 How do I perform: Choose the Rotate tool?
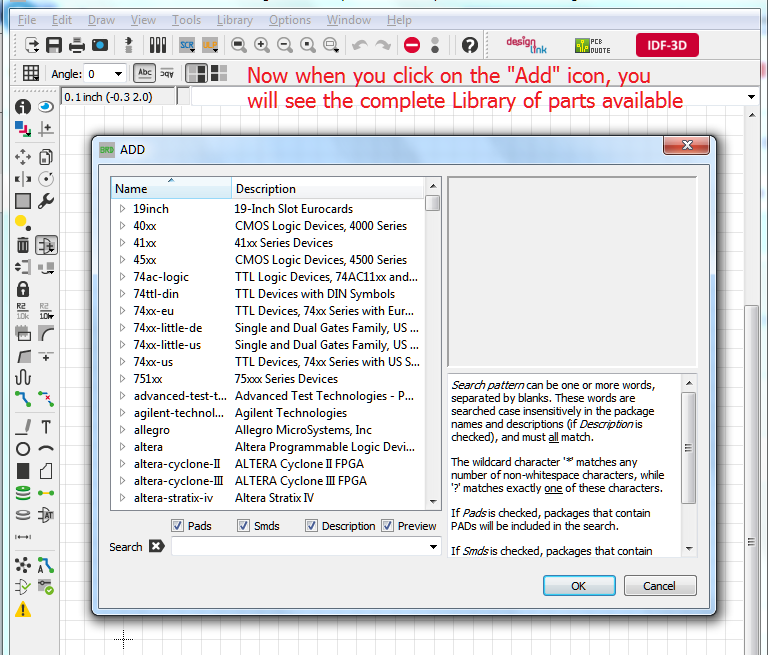coord(46,179)
